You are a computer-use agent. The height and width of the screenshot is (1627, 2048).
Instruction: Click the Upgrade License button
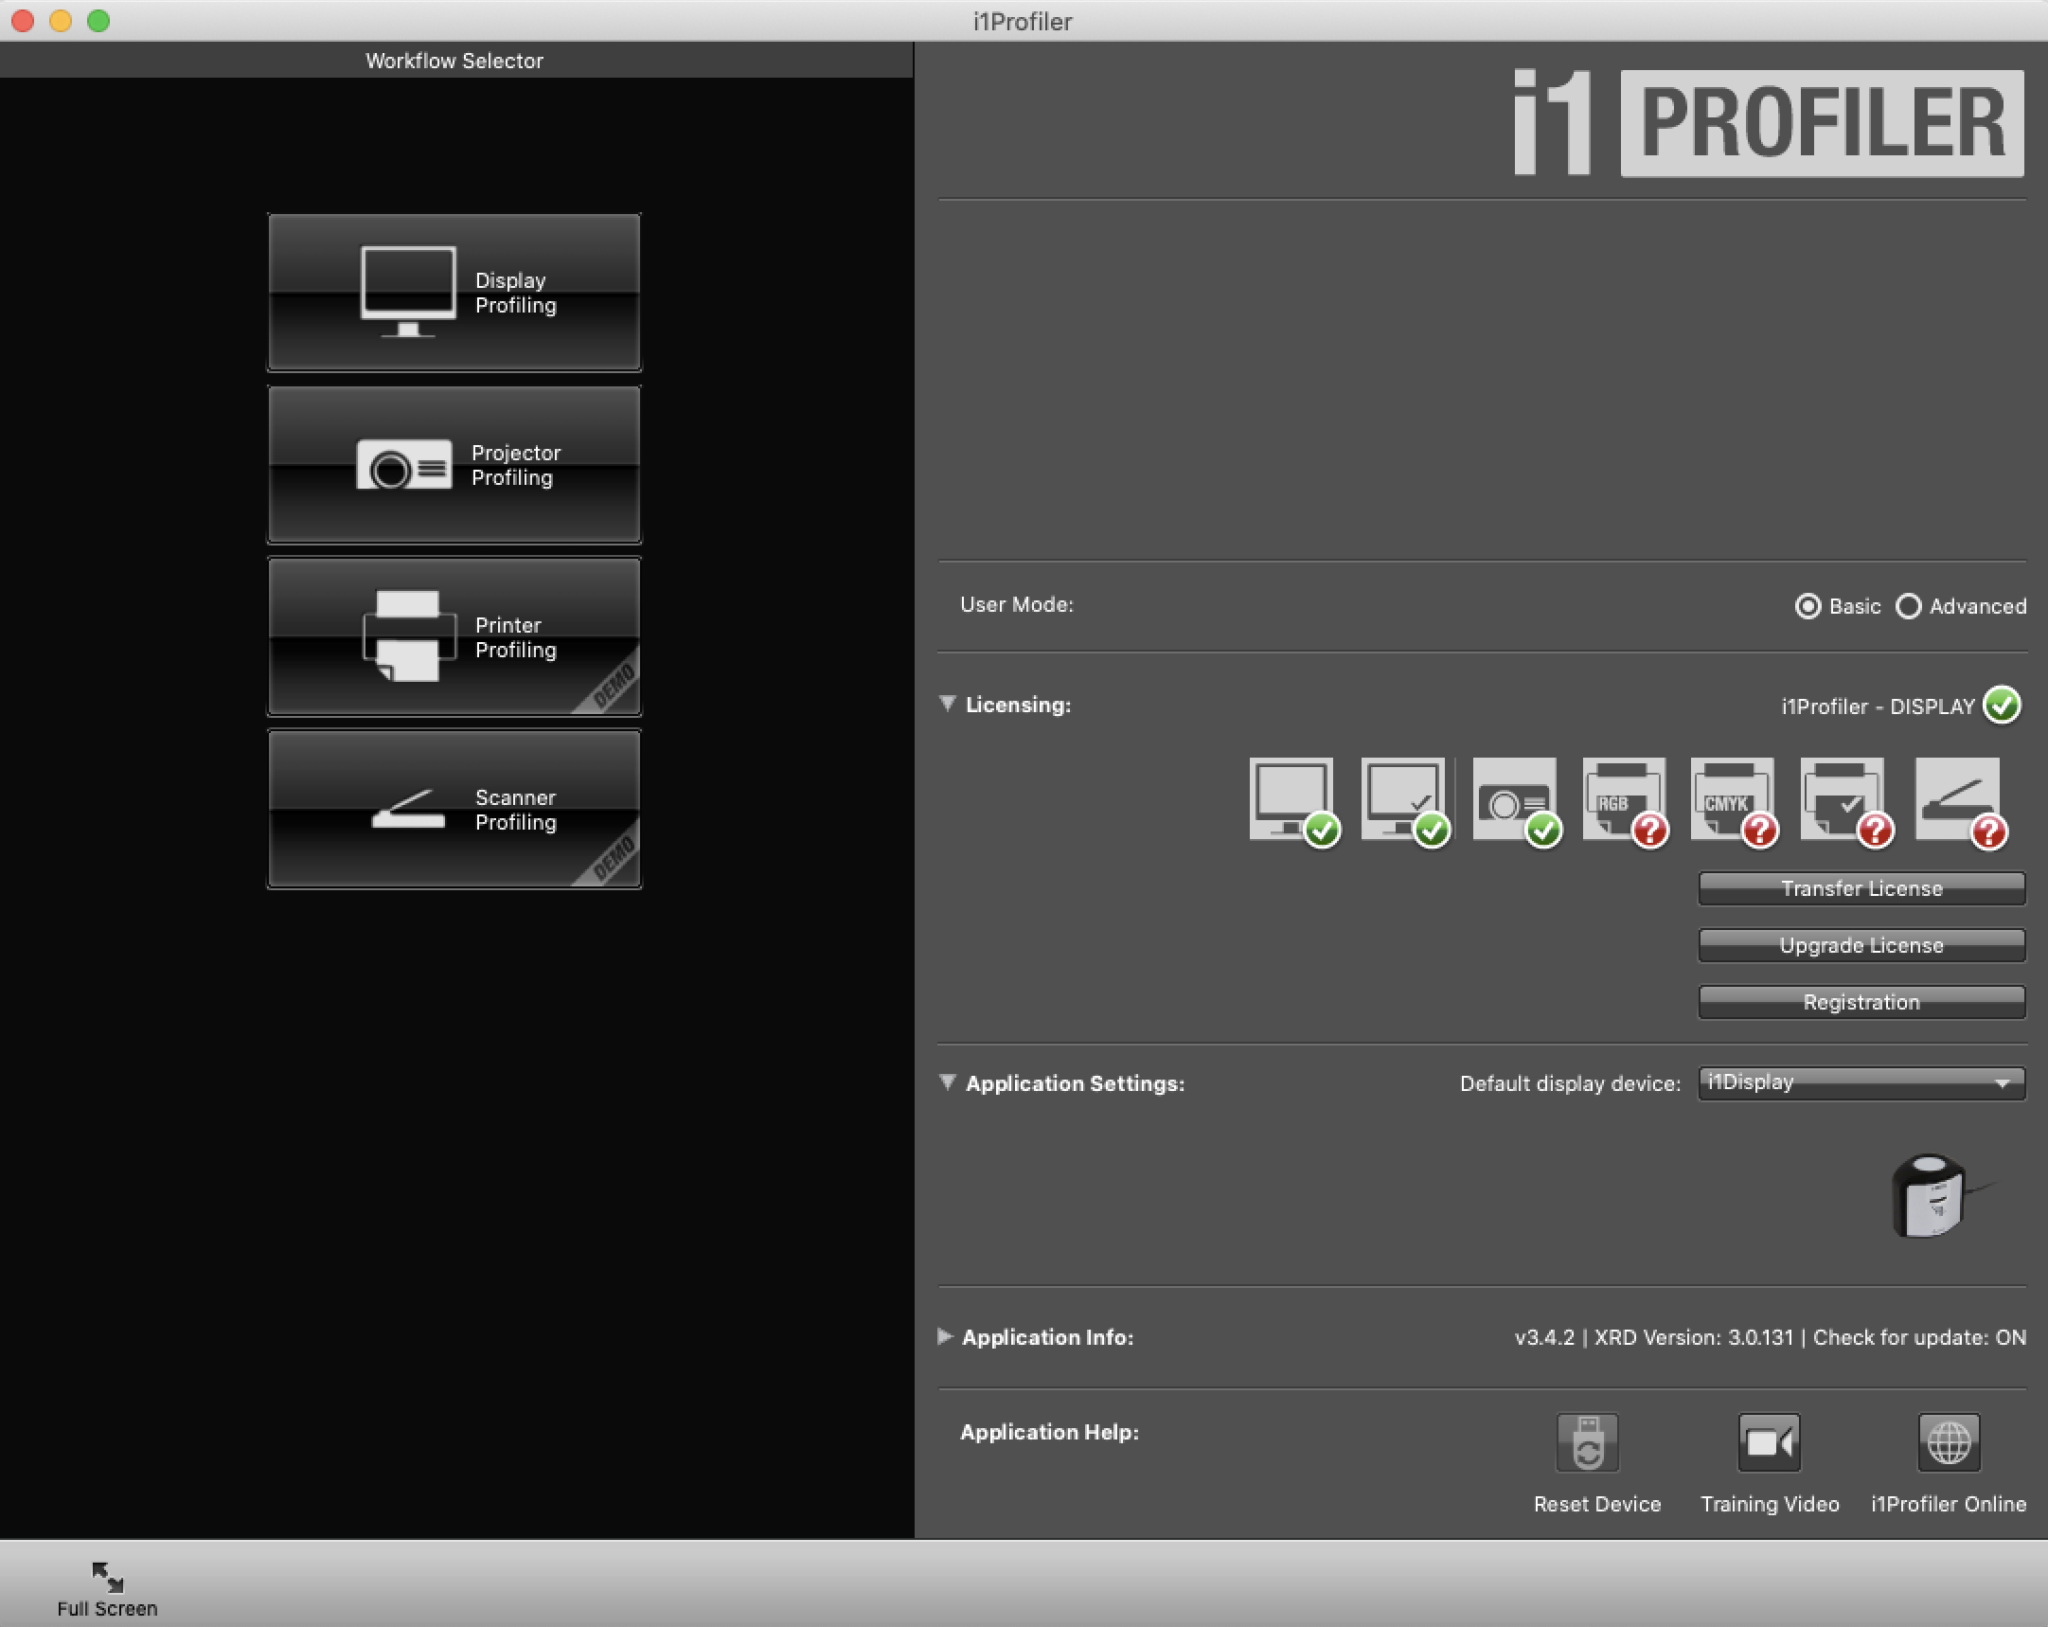[1861, 945]
